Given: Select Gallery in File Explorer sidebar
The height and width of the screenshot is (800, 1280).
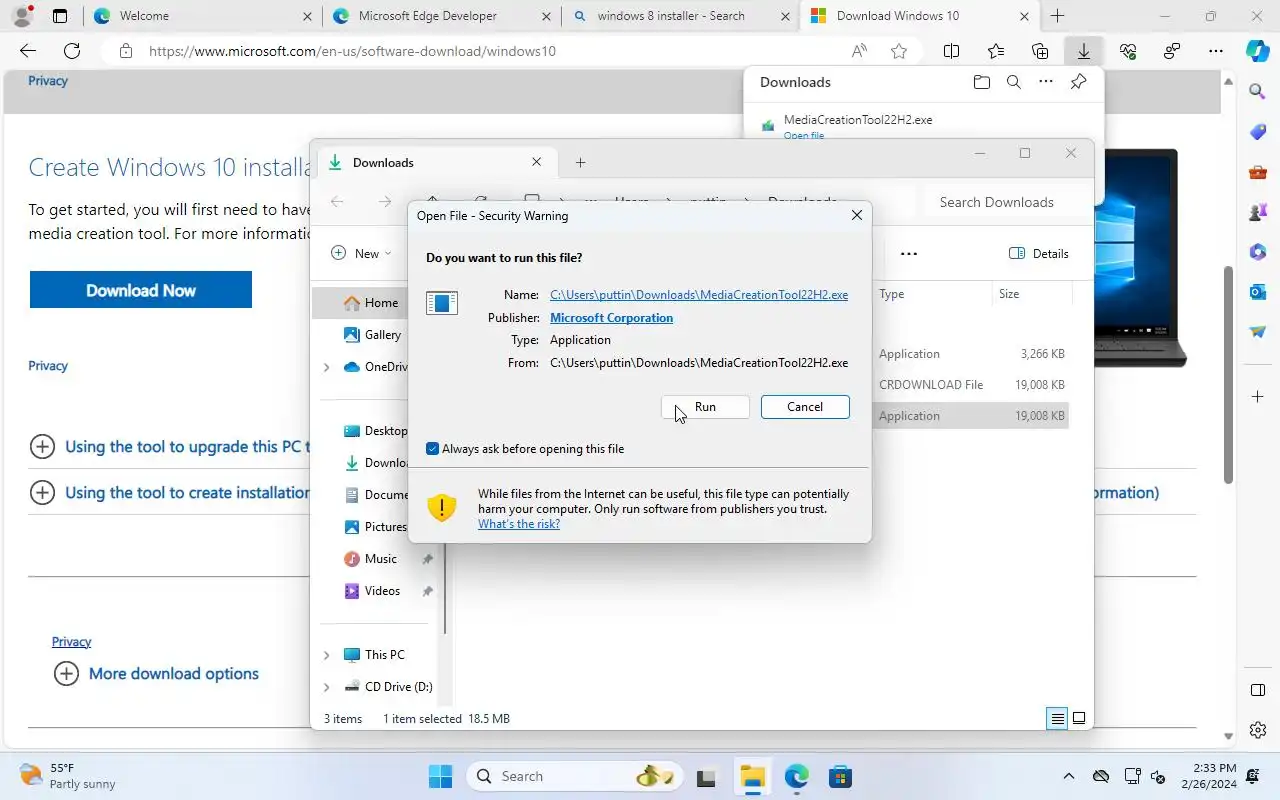Looking at the screenshot, I should tap(380, 335).
